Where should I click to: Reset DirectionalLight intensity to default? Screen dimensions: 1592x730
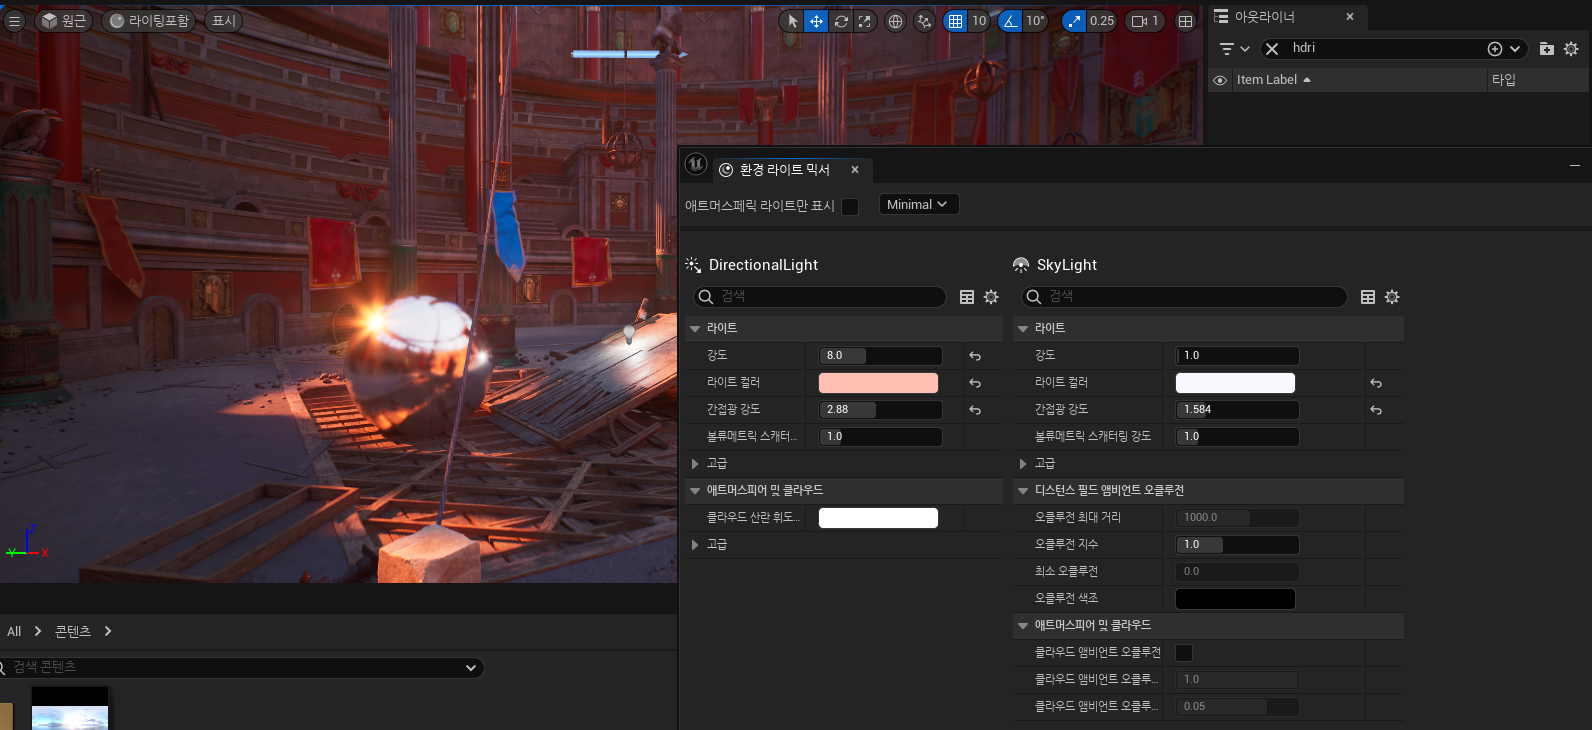(x=975, y=356)
